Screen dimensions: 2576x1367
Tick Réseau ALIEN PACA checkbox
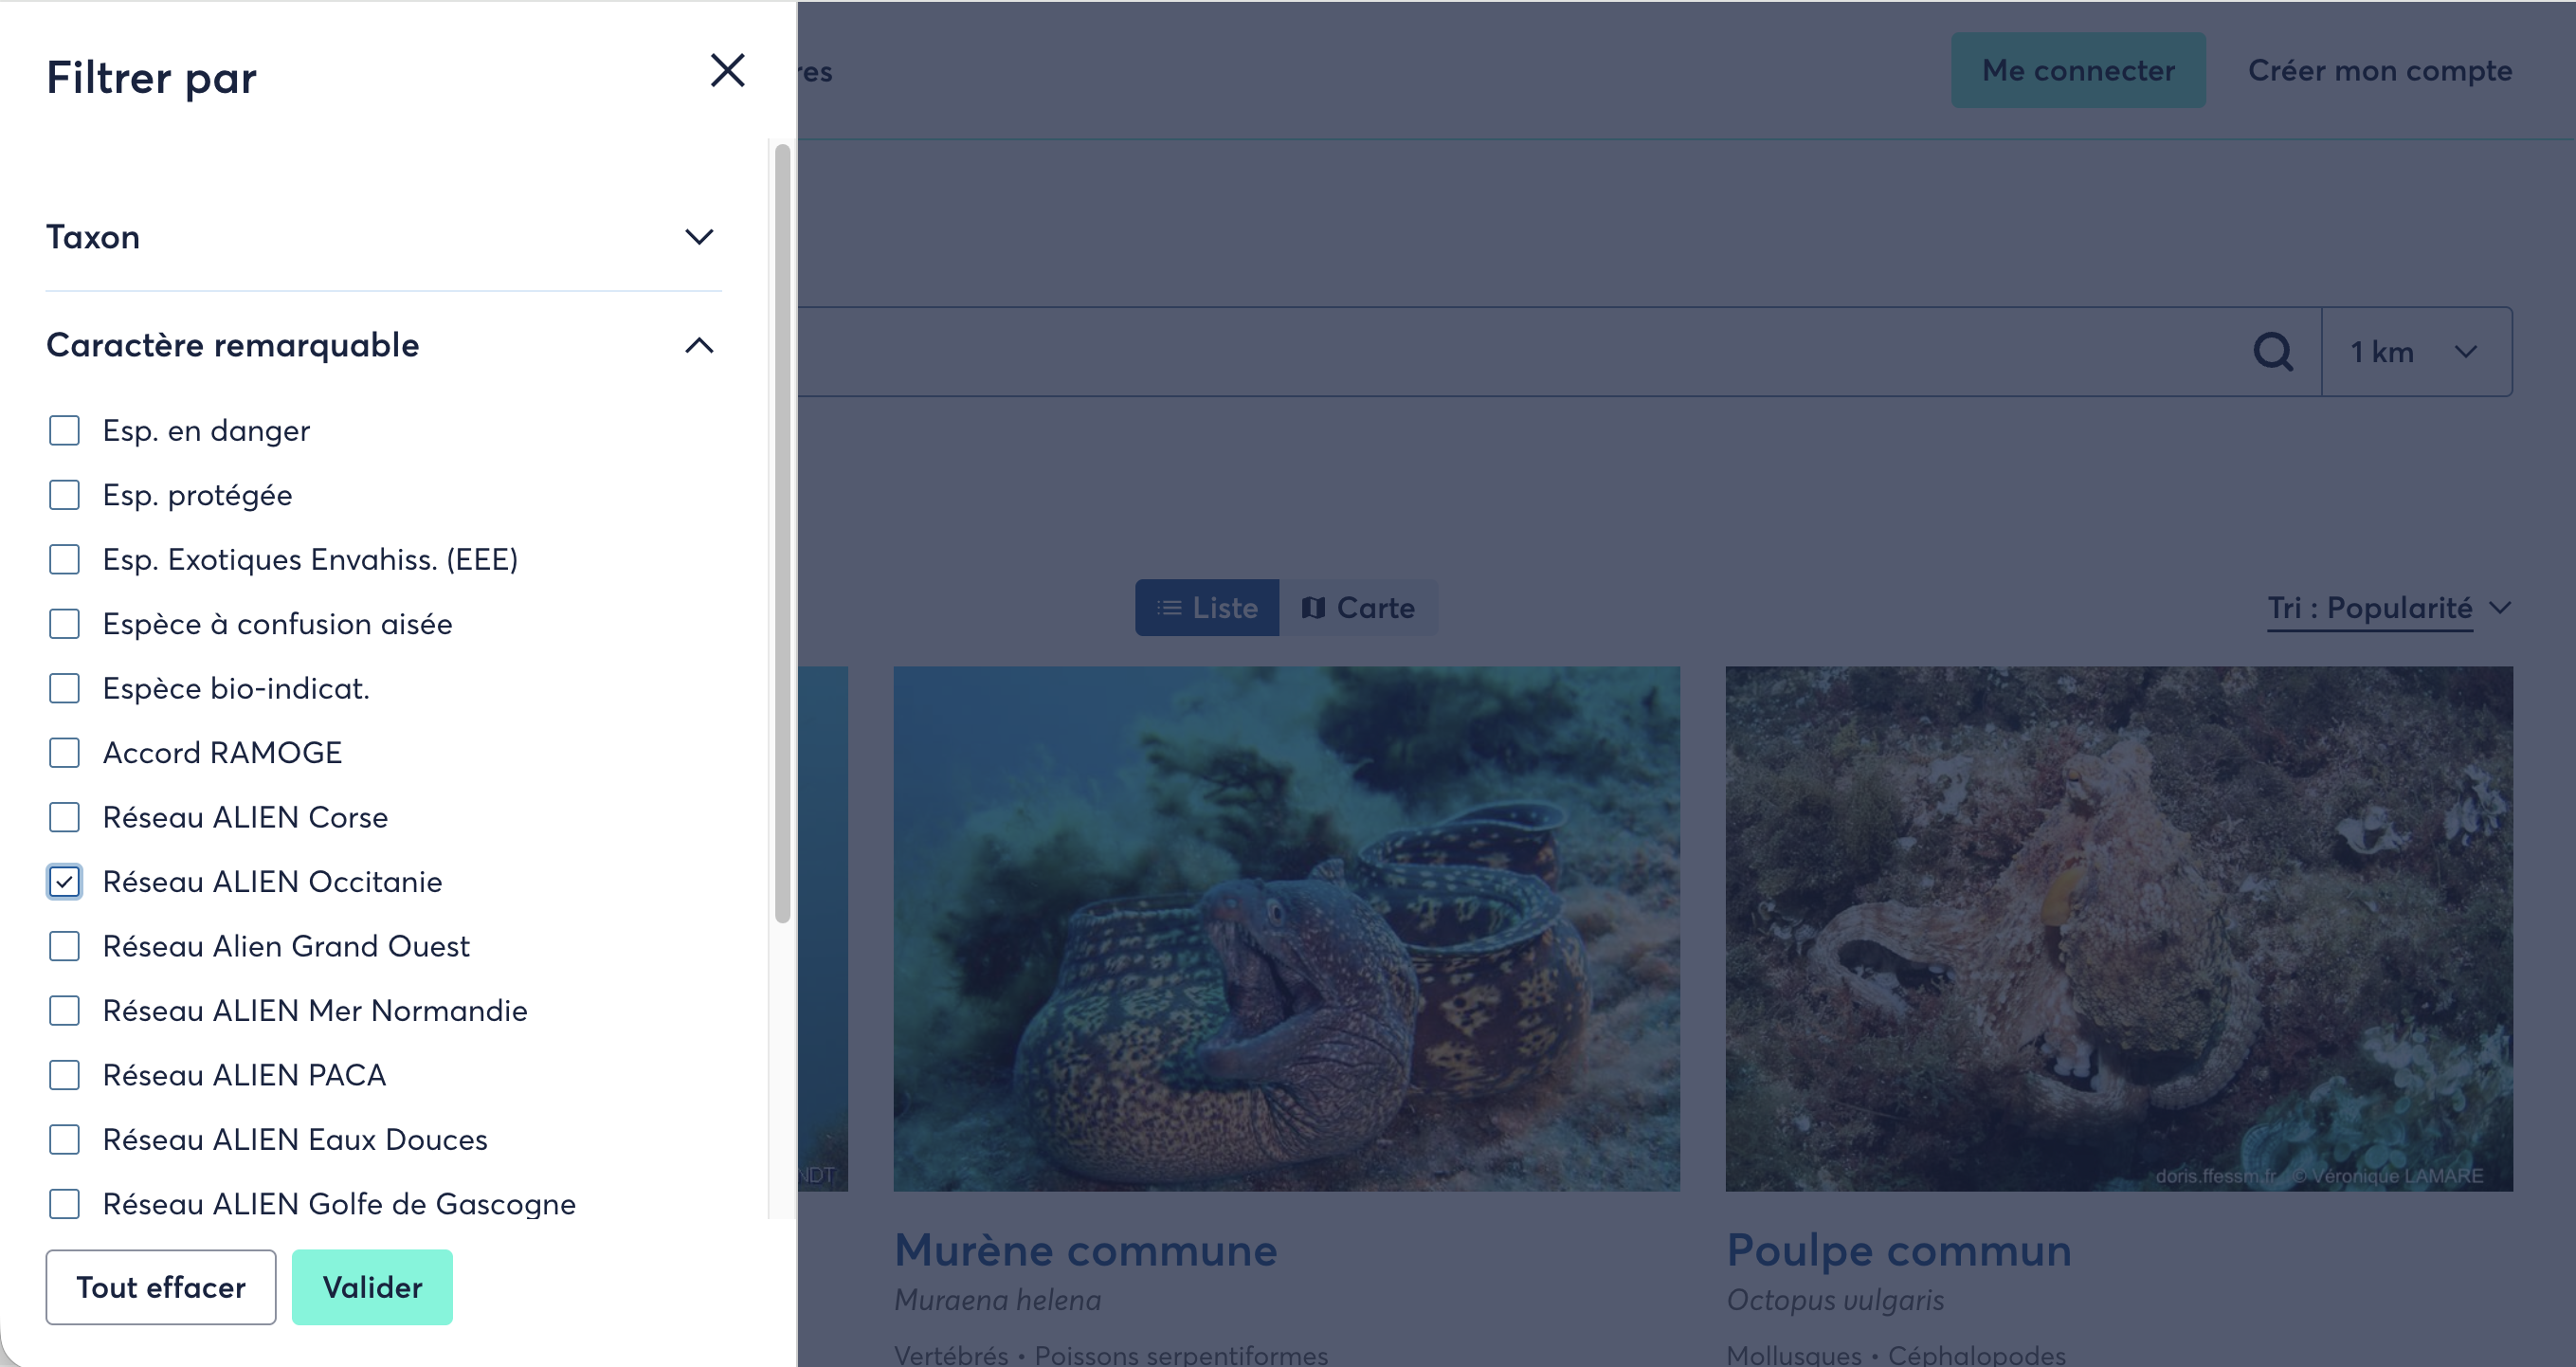pos(65,1075)
